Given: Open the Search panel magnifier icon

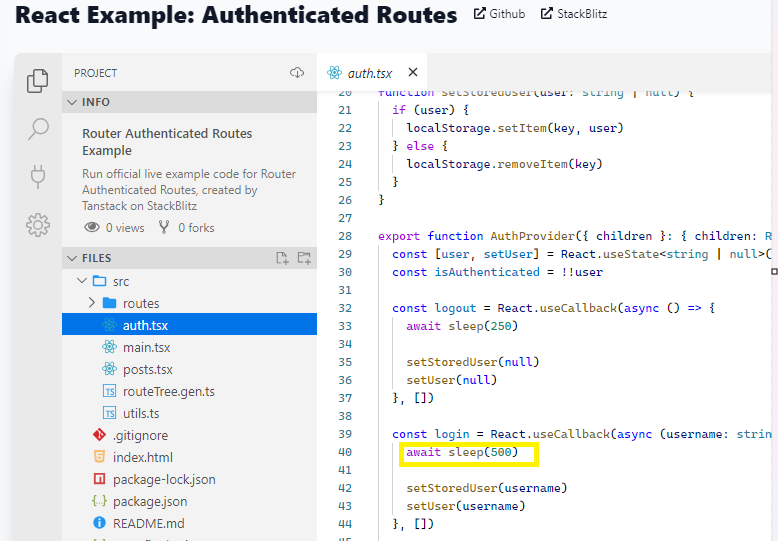Looking at the screenshot, I should coord(38,129).
